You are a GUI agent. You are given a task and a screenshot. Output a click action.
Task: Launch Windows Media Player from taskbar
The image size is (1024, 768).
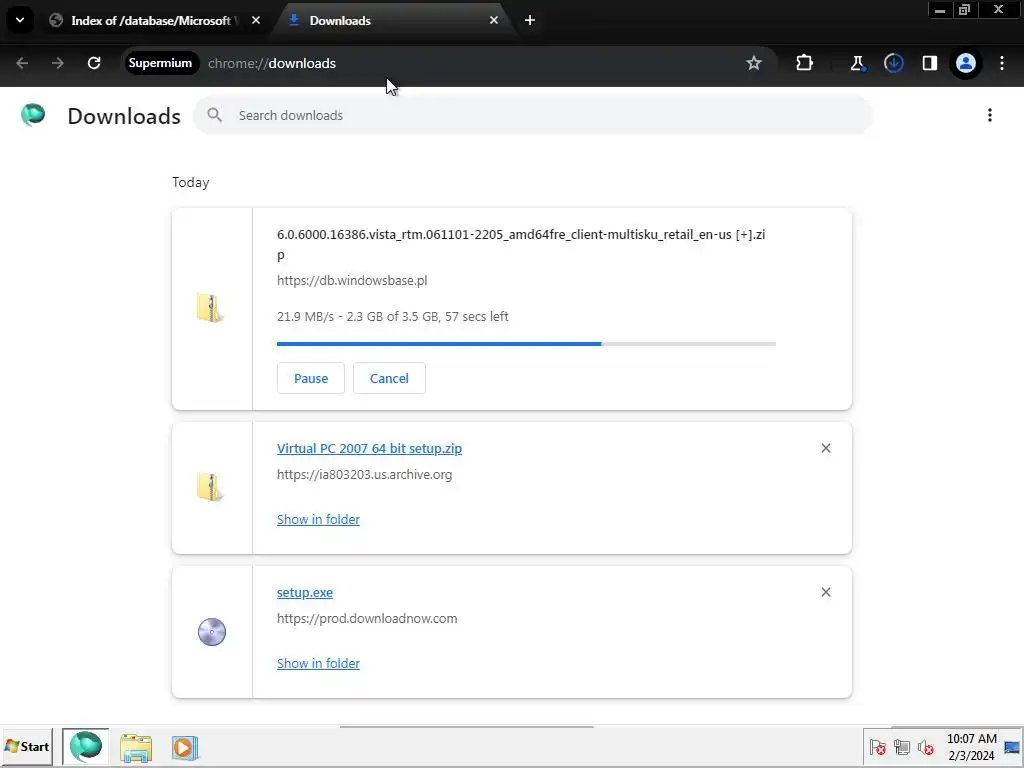coord(185,747)
